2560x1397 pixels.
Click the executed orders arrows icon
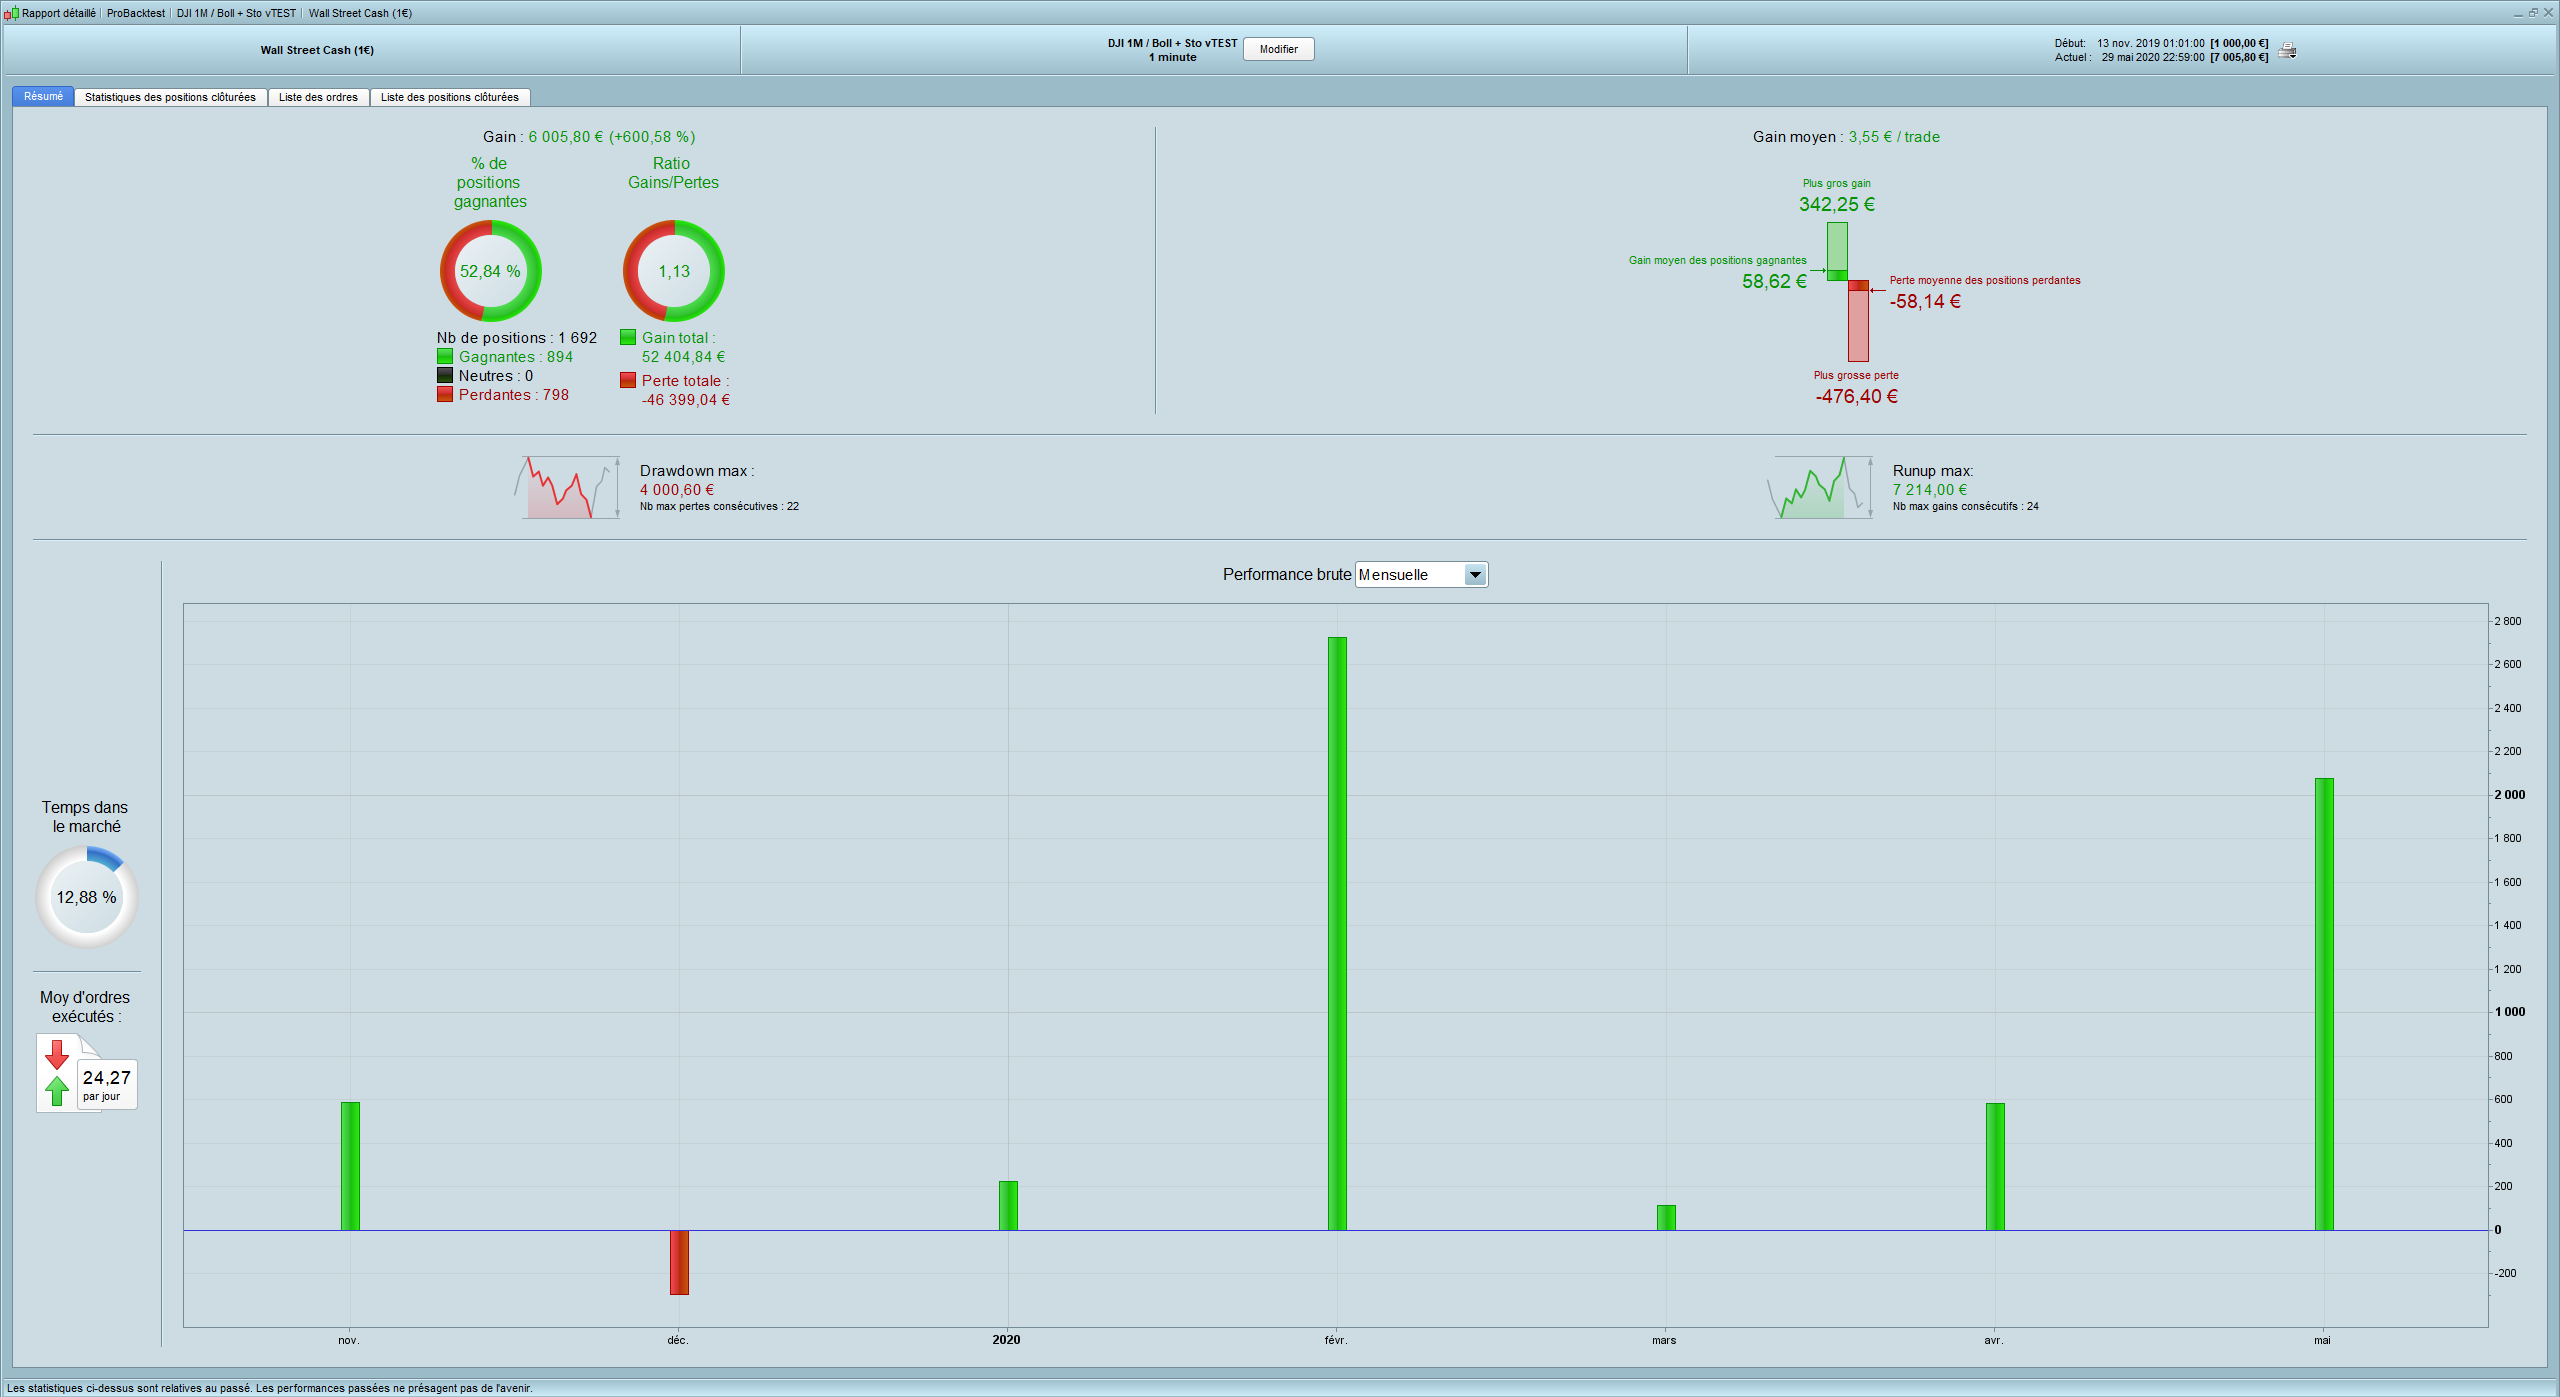(58, 1073)
